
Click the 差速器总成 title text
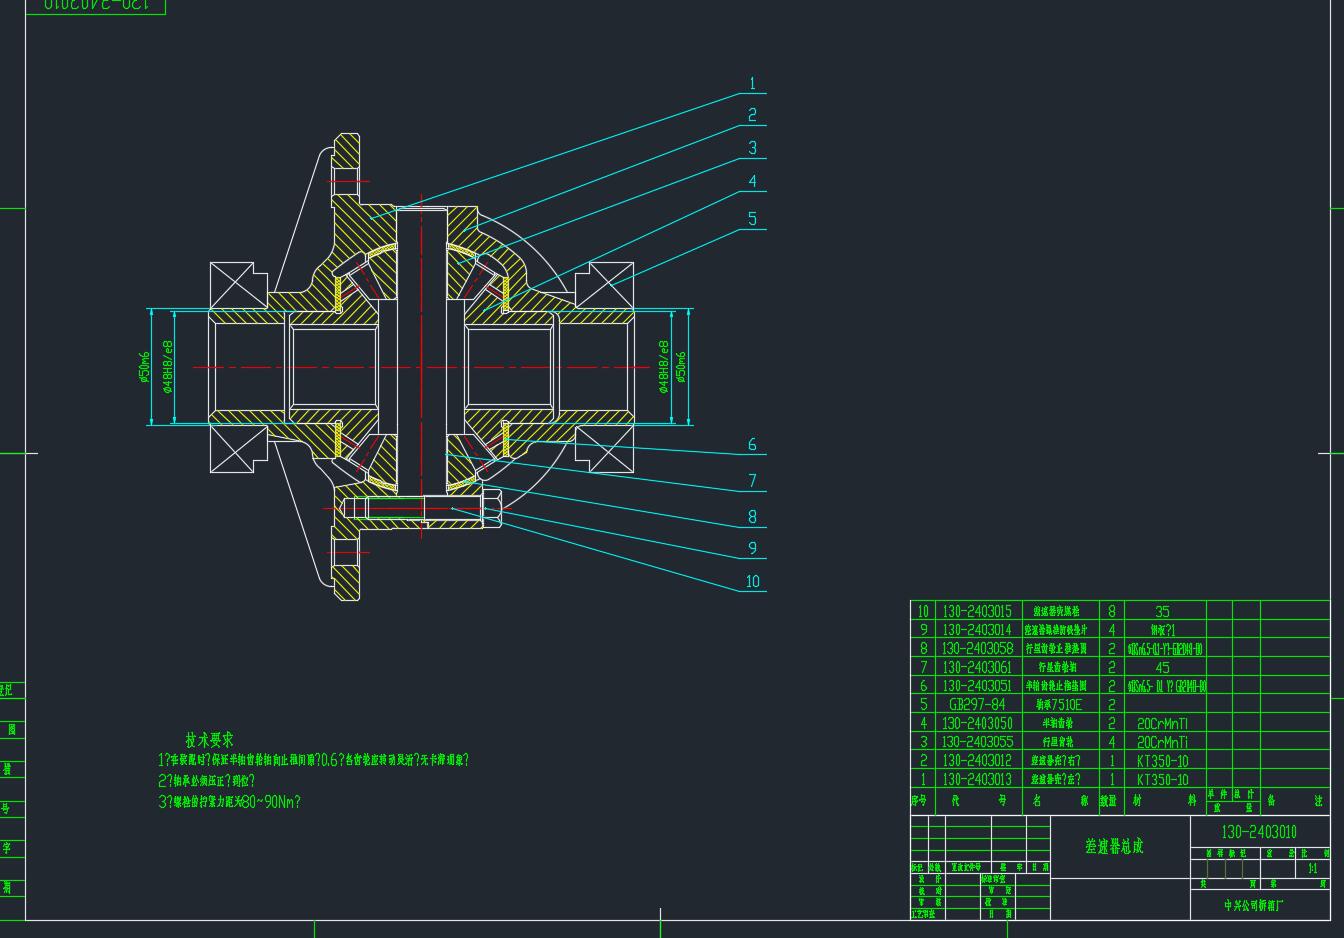pyautogui.click(x=1114, y=846)
